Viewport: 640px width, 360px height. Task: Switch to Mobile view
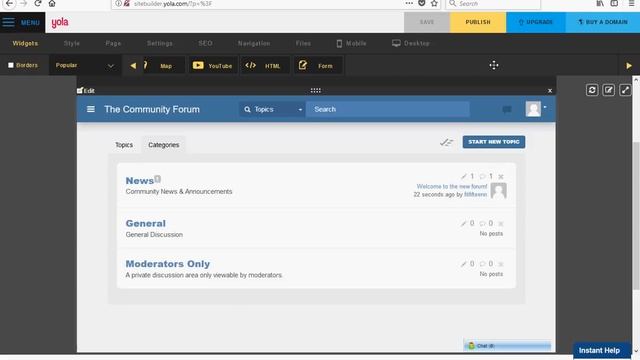click(x=351, y=43)
